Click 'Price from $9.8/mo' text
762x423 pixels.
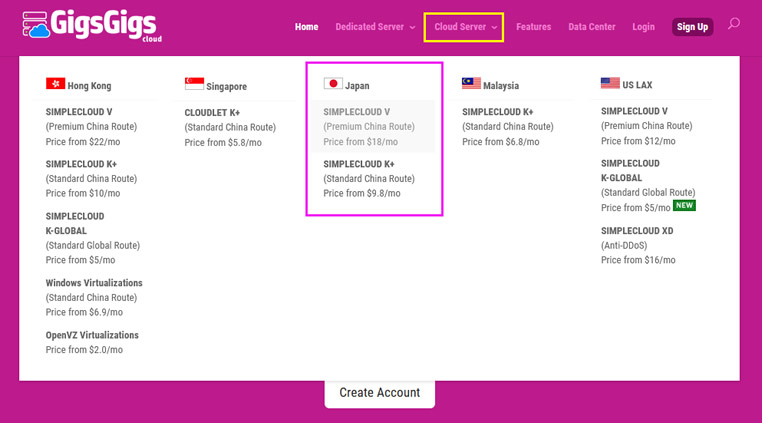coord(362,193)
